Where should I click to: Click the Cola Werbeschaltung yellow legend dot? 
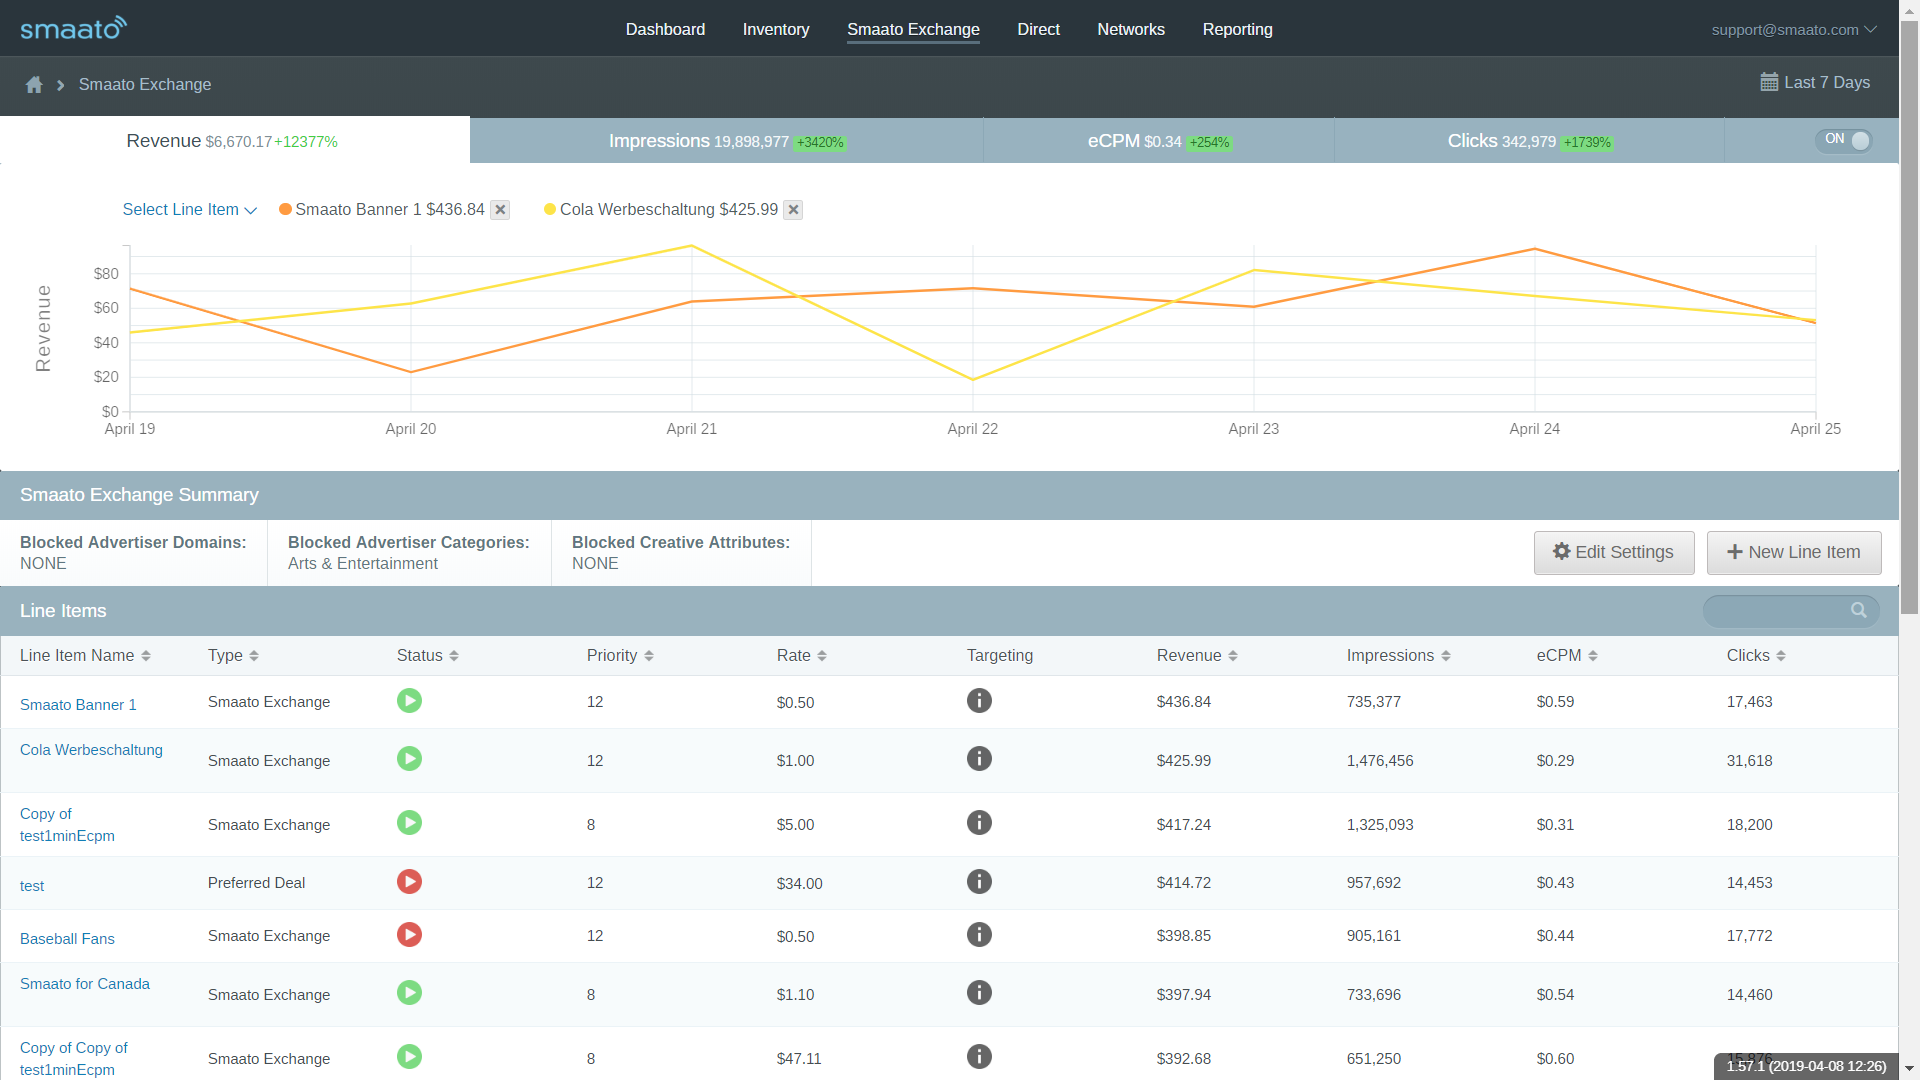click(550, 209)
